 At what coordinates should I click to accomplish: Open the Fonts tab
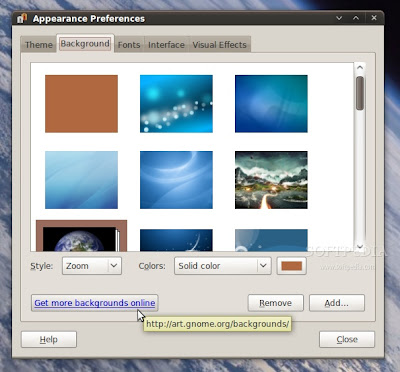[x=129, y=45]
